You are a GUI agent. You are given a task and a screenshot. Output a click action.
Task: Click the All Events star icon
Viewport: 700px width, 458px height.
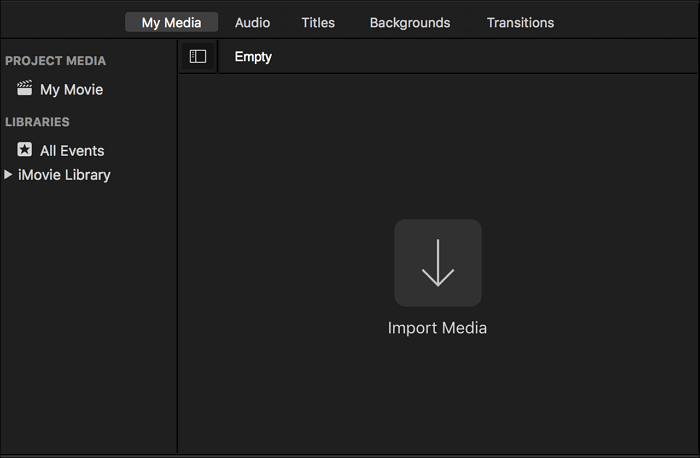tap(25, 150)
